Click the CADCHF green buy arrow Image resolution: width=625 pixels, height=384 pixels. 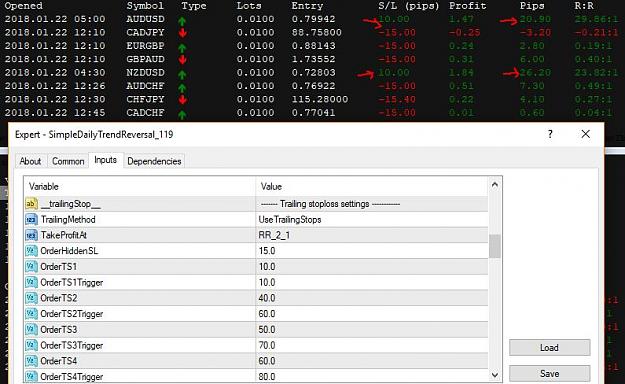[182, 115]
